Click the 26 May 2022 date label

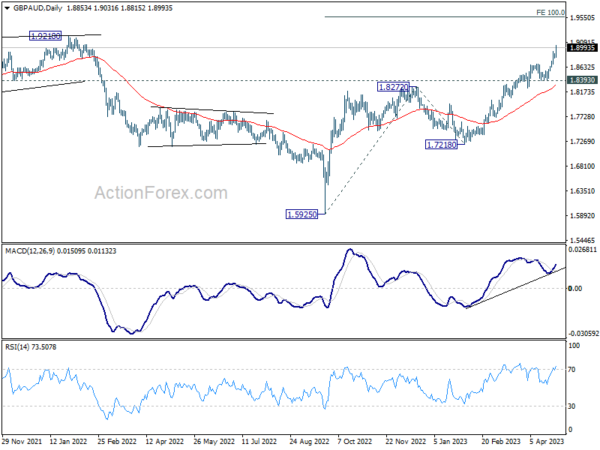pyautogui.click(x=214, y=441)
